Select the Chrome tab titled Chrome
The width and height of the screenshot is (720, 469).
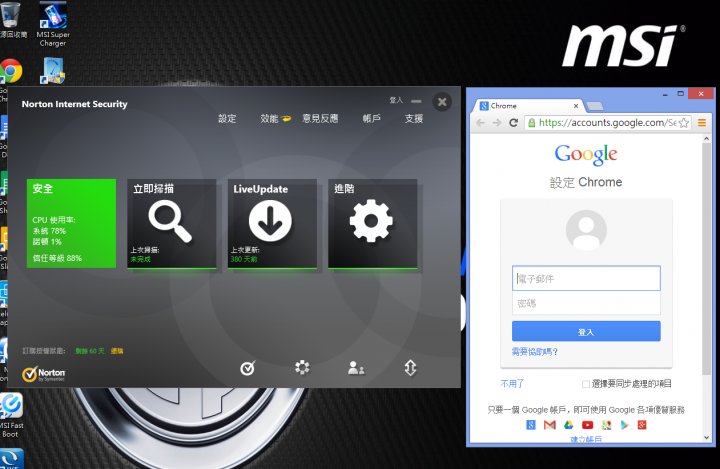click(x=528, y=106)
